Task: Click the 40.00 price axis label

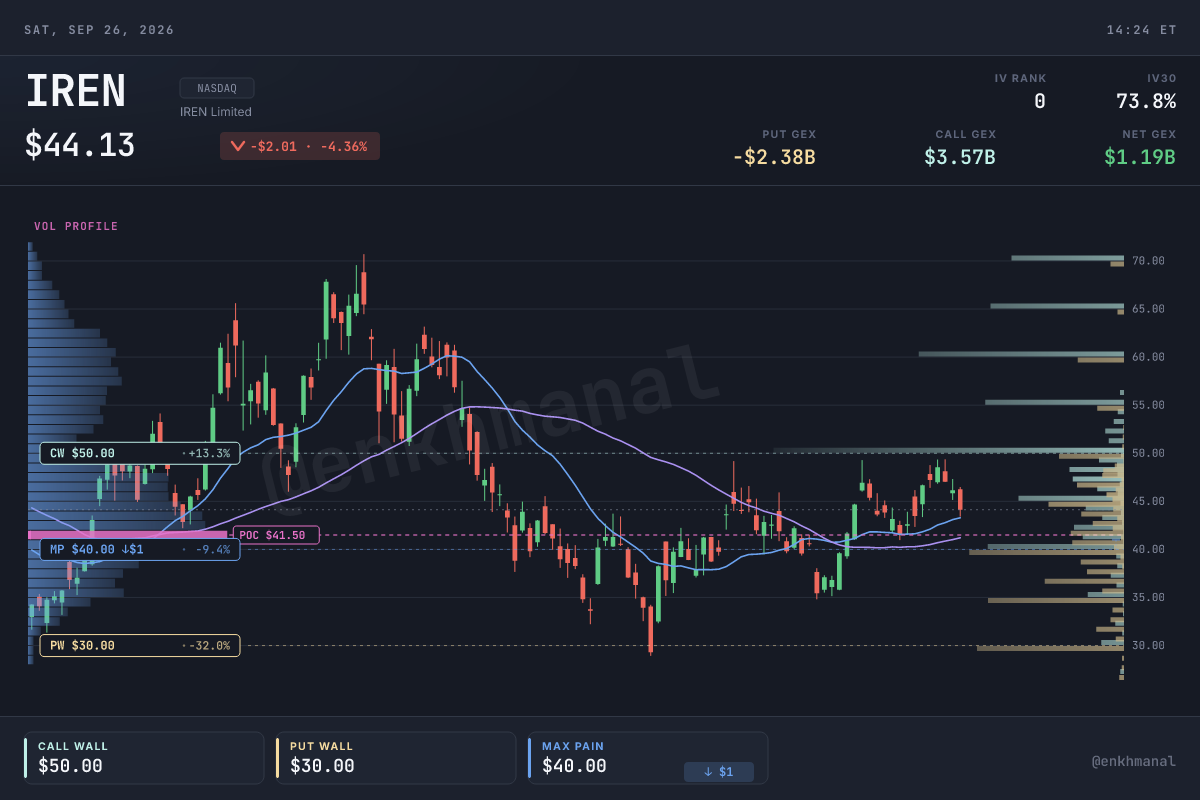Action: tap(1148, 549)
